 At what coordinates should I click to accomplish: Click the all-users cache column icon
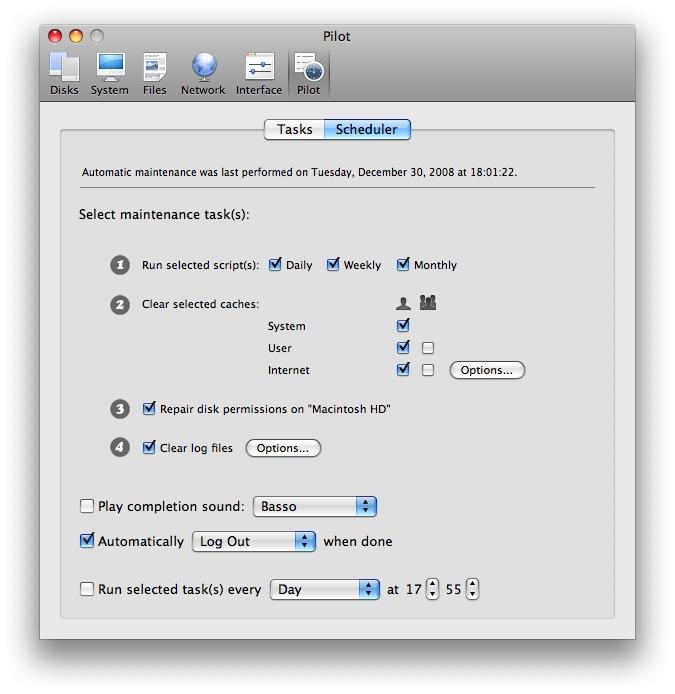pyautogui.click(x=428, y=303)
